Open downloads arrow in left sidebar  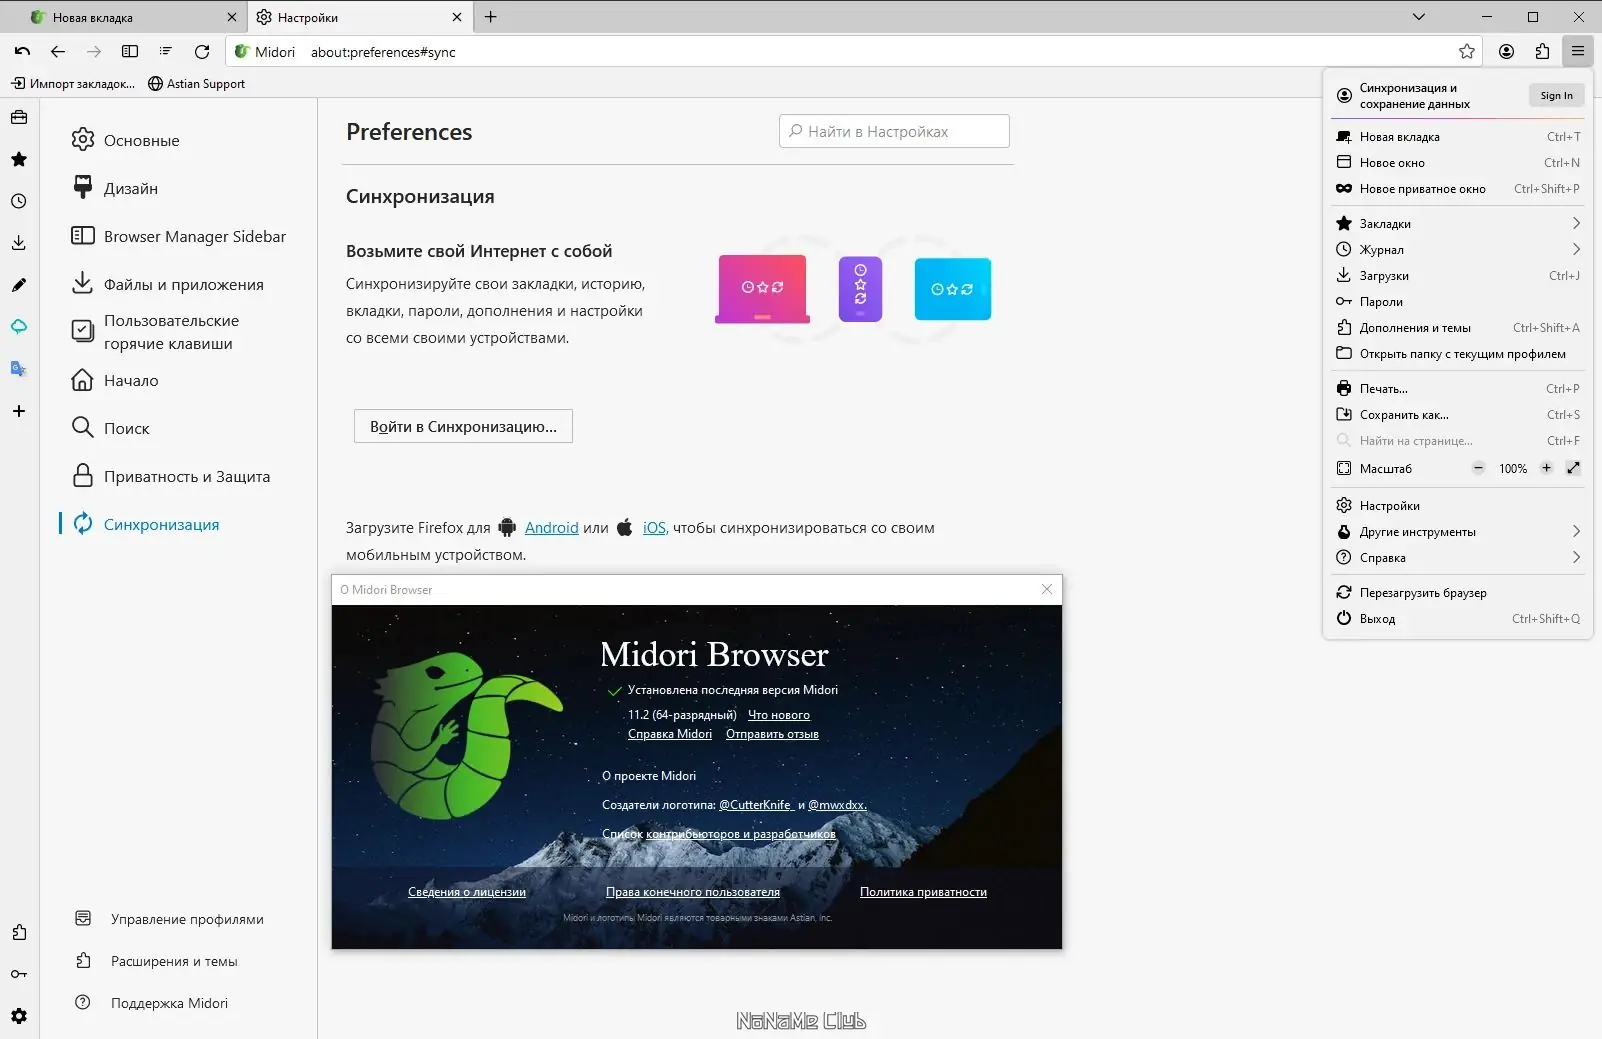point(19,243)
